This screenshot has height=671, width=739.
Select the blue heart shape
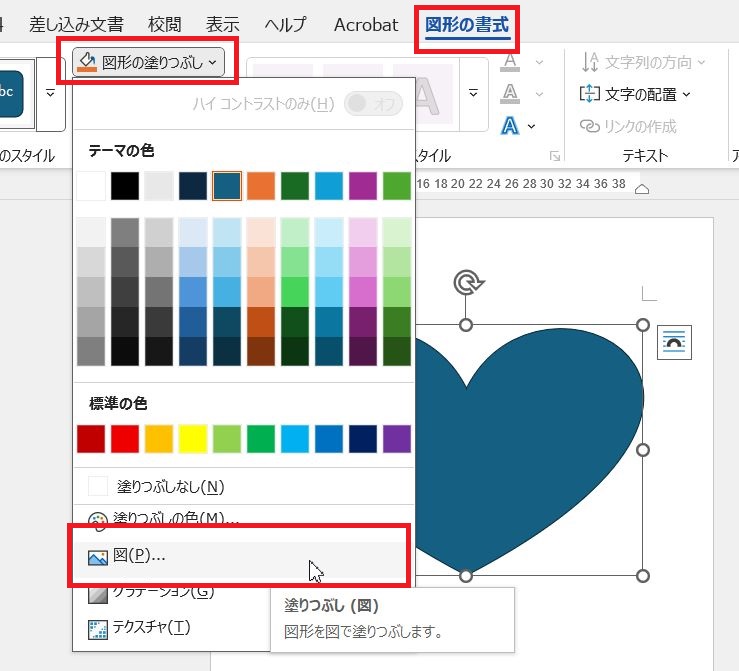[528, 450]
